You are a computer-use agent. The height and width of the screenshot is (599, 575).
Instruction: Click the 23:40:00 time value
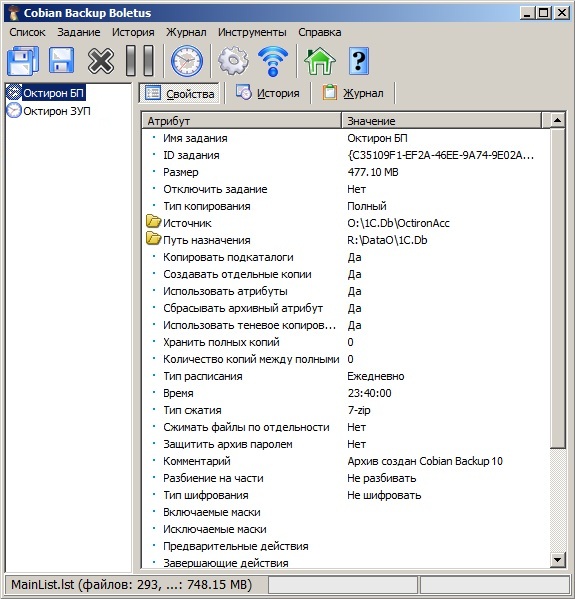(369, 393)
